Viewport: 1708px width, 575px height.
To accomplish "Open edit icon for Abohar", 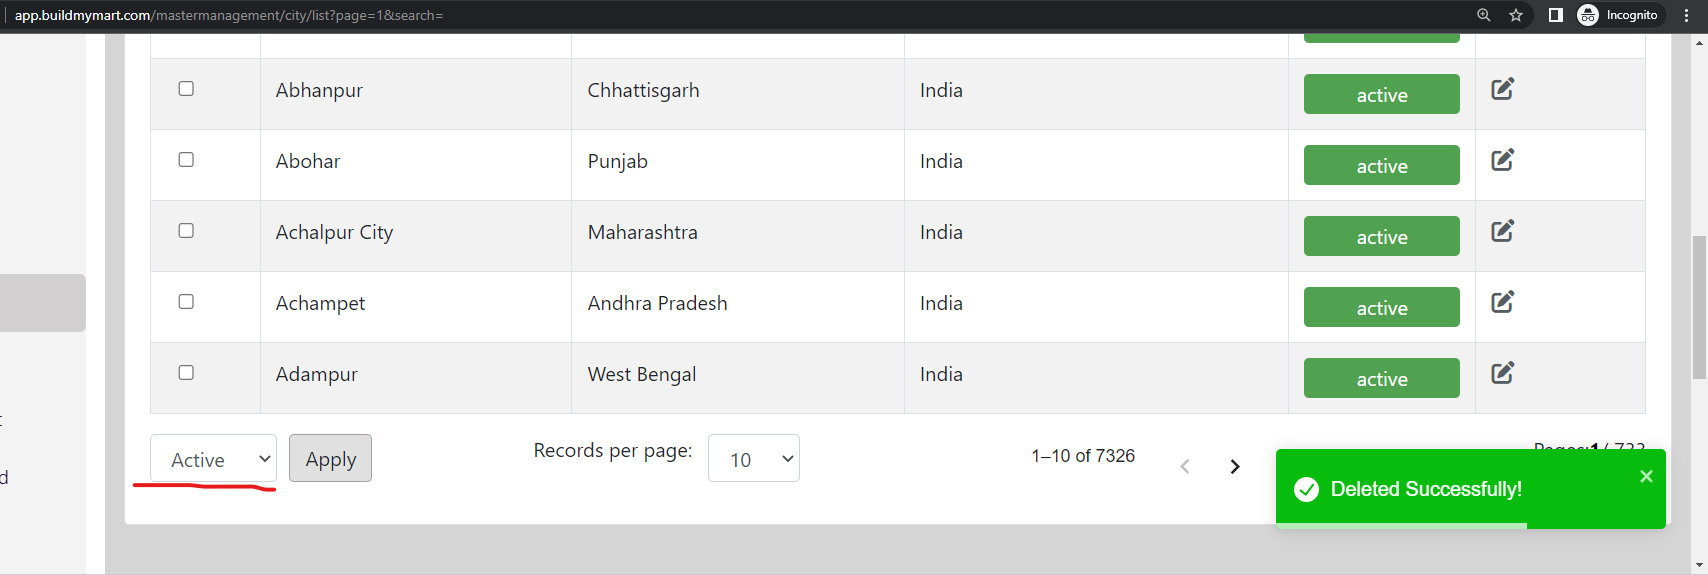I will point(1502,160).
